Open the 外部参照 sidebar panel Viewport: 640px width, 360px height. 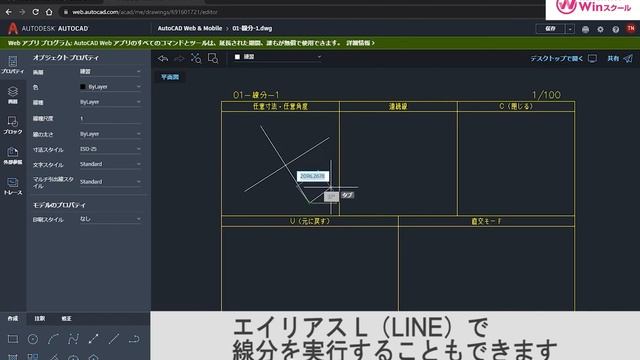(x=13, y=156)
